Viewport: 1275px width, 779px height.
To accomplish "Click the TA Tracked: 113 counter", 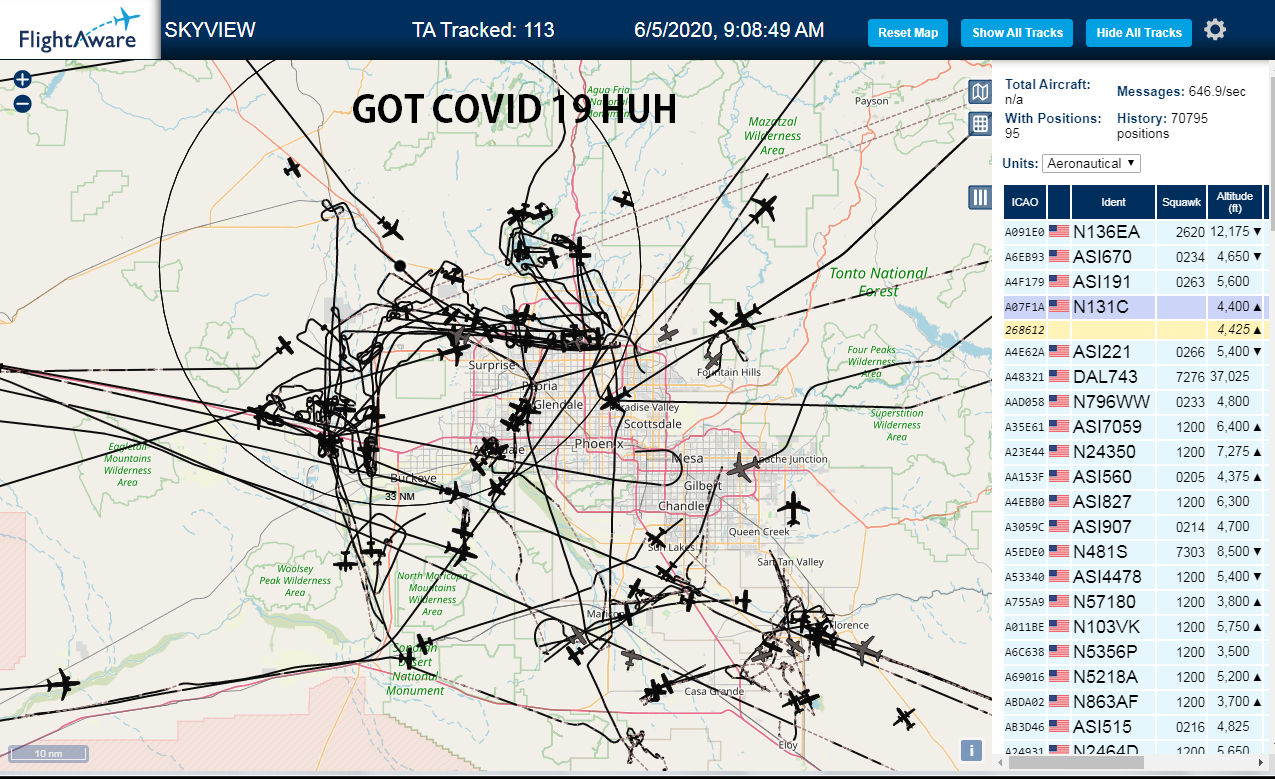I will (483, 30).
